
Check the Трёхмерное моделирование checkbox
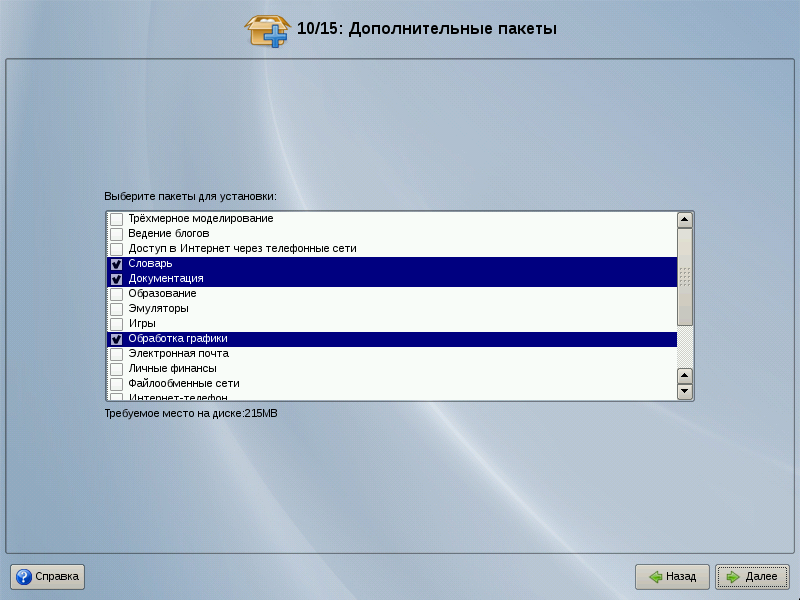[x=117, y=219]
